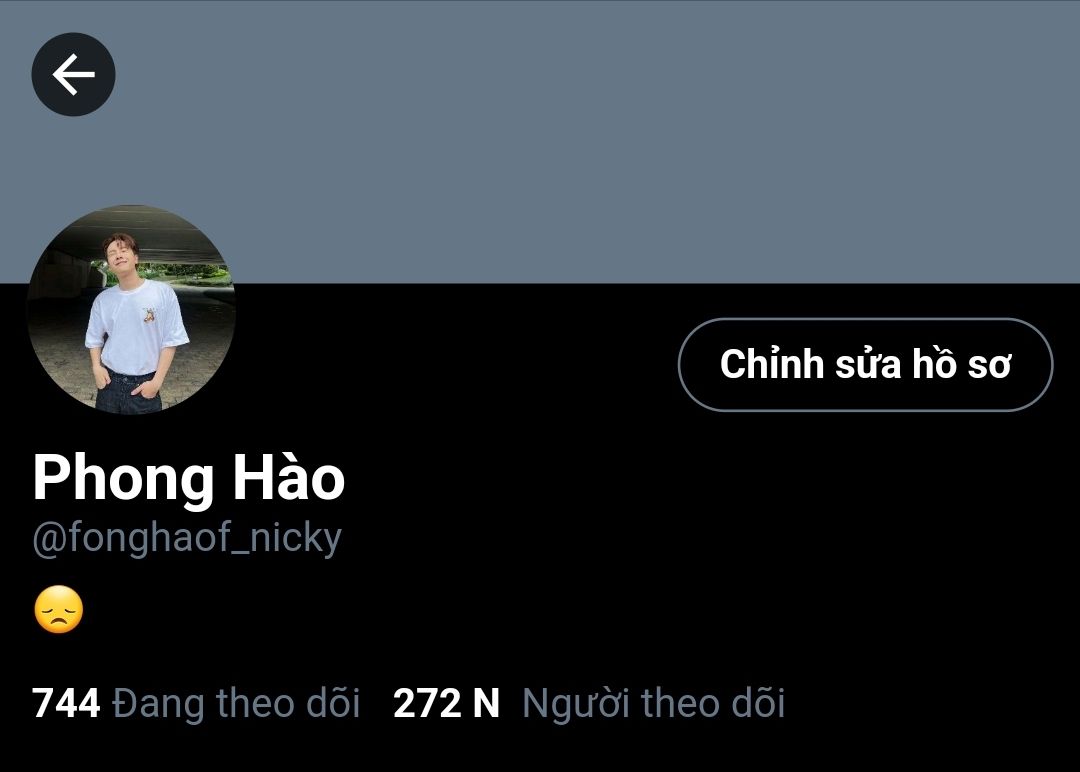Click the word 'Chỉnh' on the edit profile button

(x=771, y=363)
